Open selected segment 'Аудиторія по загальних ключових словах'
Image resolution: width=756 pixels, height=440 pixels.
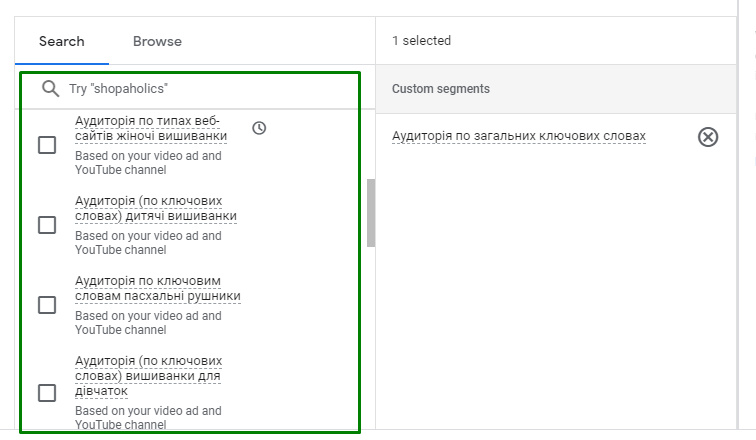(x=518, y=136)
